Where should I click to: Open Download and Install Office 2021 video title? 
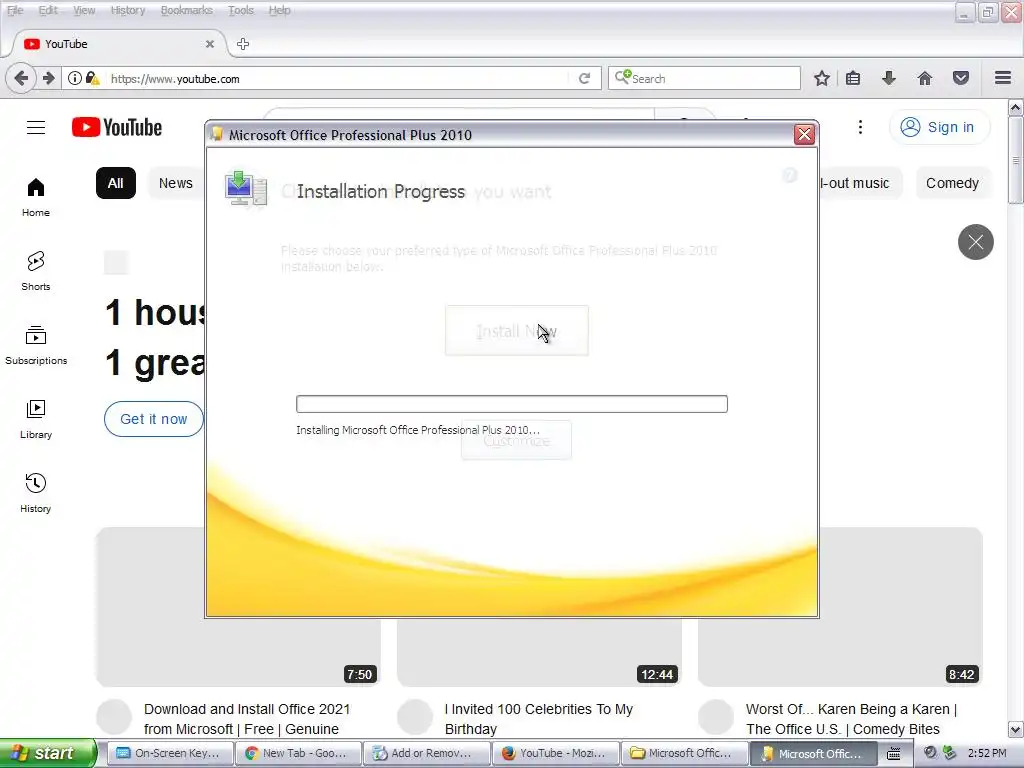point(247,719)
